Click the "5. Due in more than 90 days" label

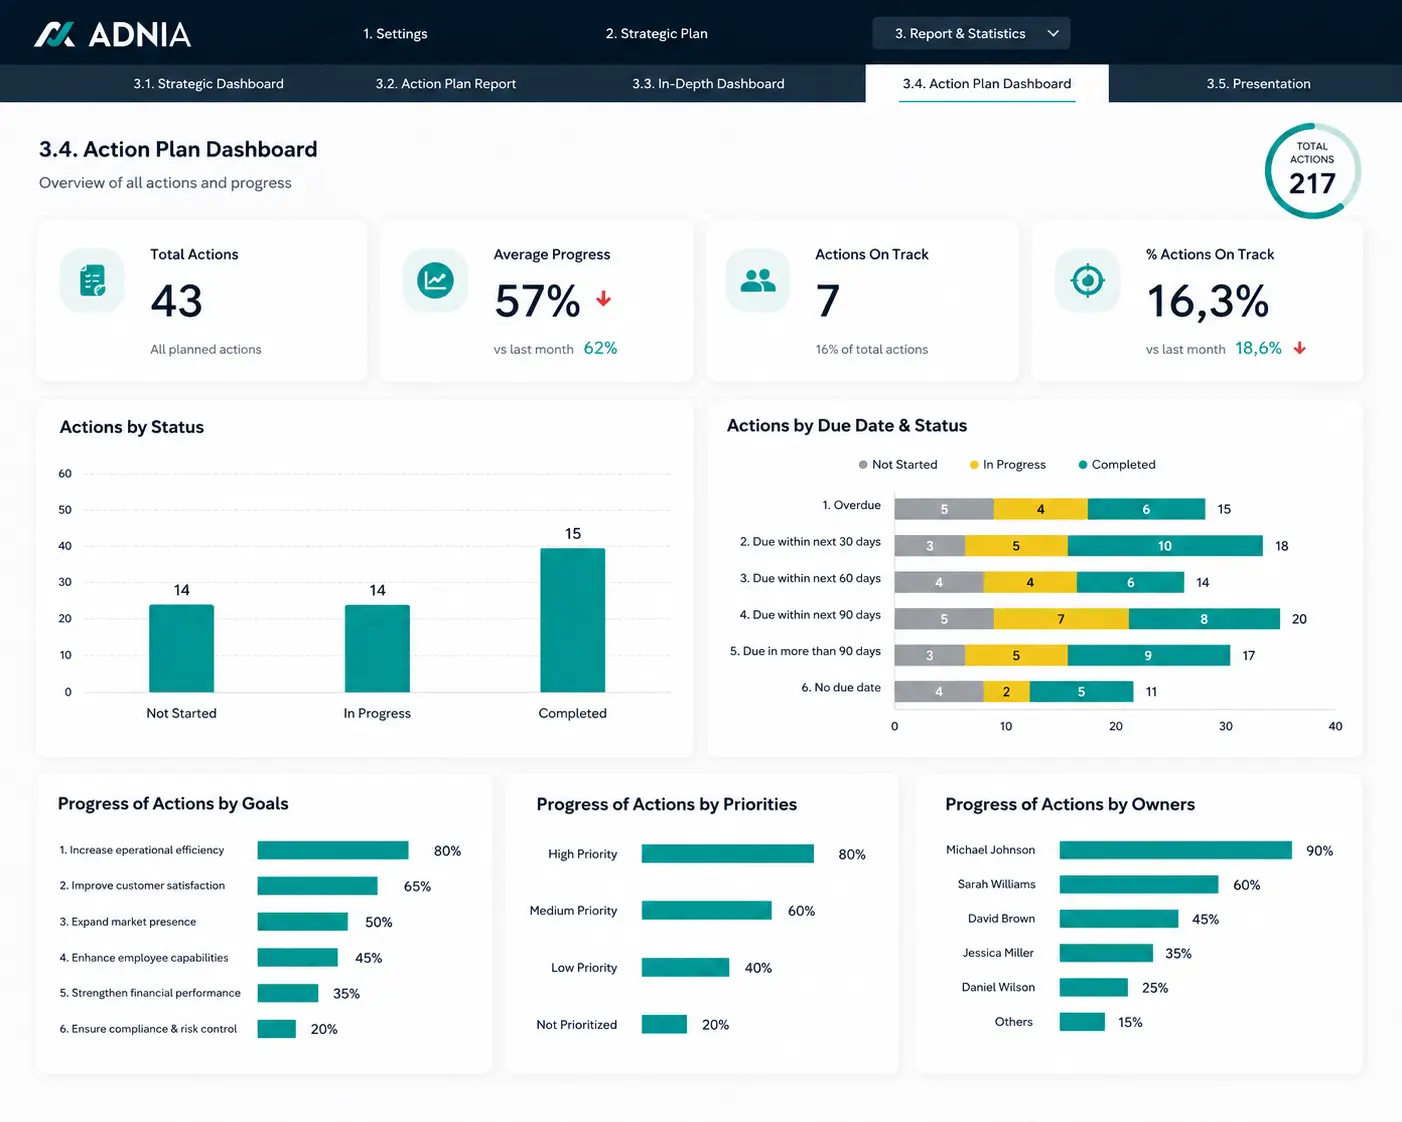tap(805, 651)
